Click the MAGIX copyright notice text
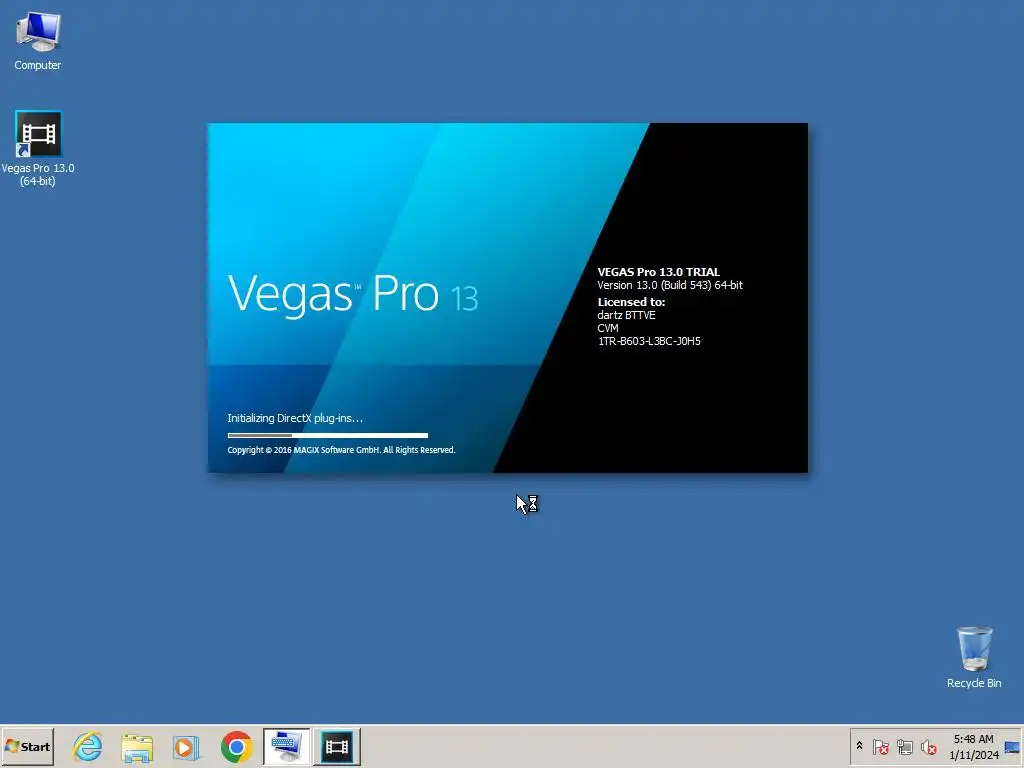The width and height of the screenshot is (1024, 768). 341,449
